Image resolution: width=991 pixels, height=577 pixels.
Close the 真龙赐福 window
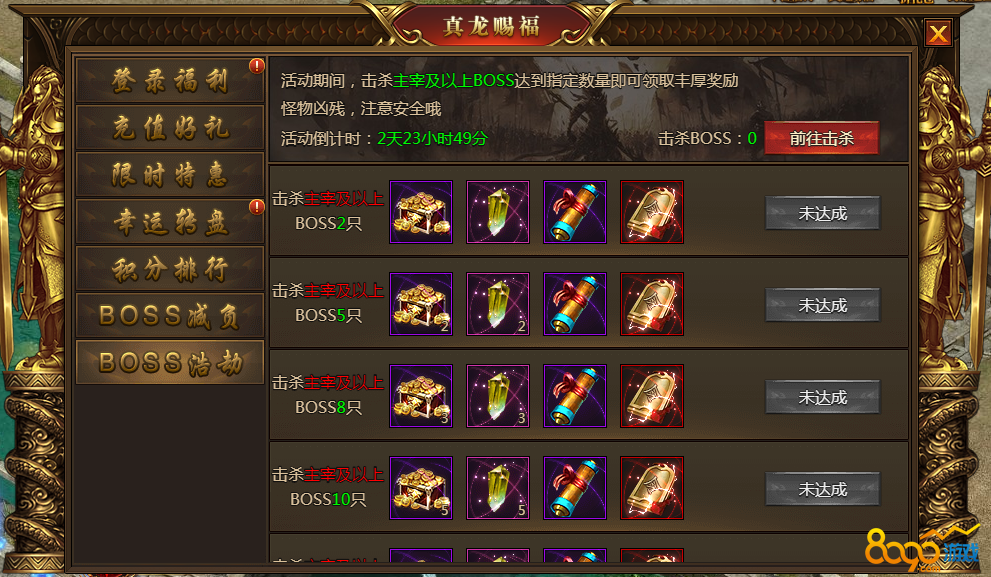(x=939, y=33)
